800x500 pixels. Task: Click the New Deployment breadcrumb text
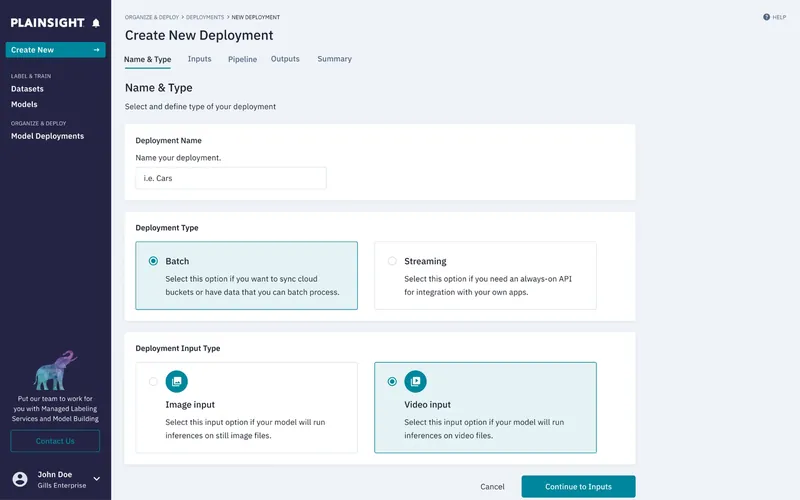pyautogui.click(x=256, y=17)
